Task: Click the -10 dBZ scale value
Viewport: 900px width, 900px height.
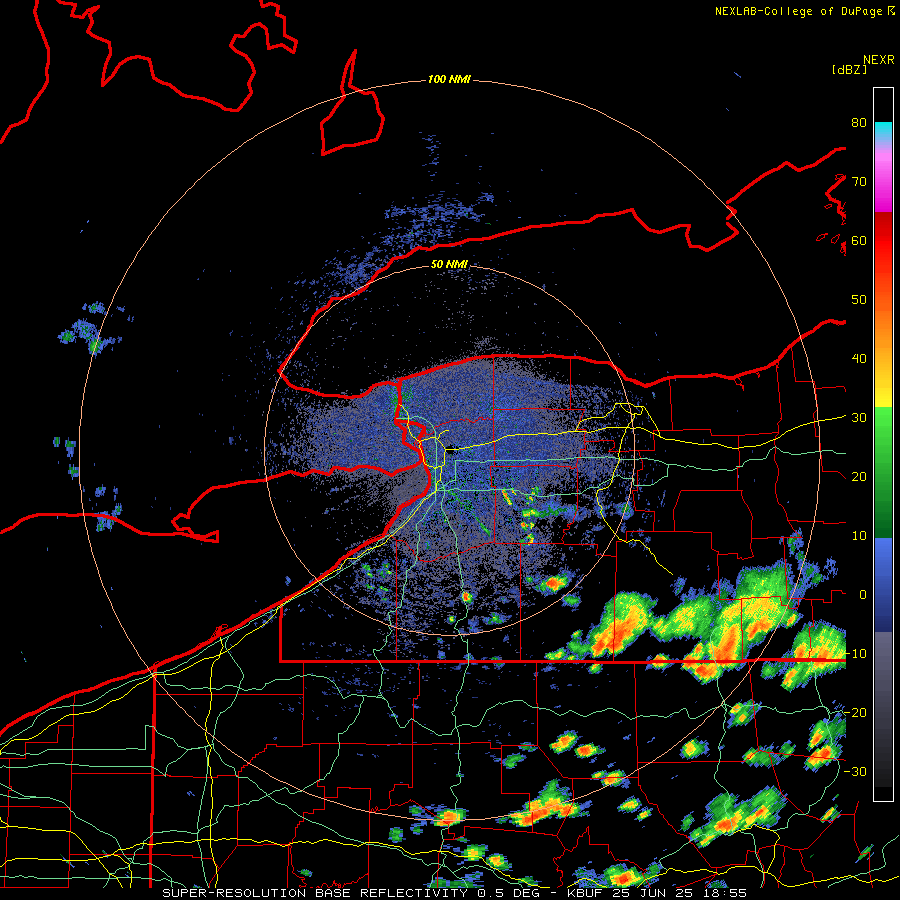Action: (855, 654)
